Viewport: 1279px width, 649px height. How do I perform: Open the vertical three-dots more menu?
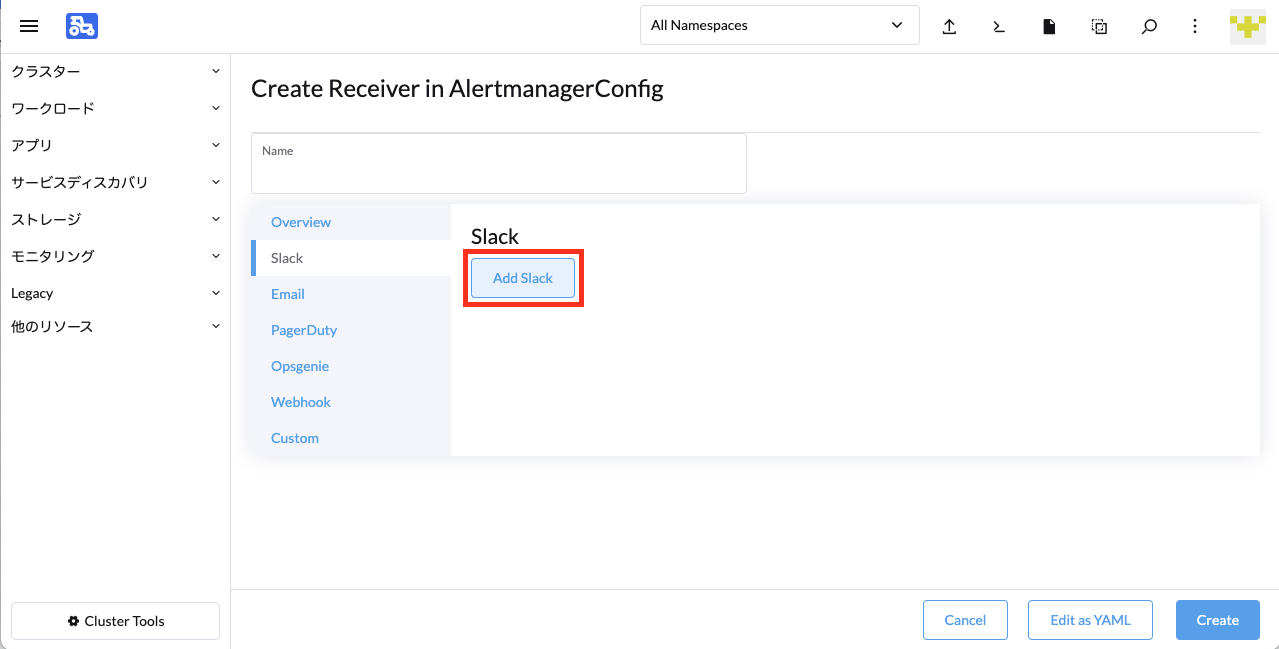[1195, 27]
